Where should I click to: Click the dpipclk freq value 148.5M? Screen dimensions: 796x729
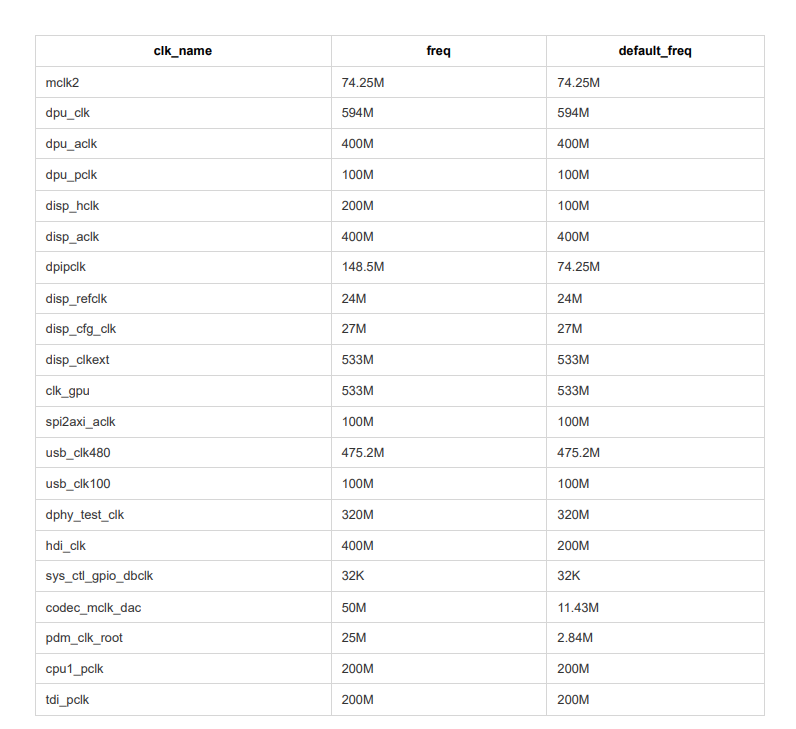coord(363,267)
